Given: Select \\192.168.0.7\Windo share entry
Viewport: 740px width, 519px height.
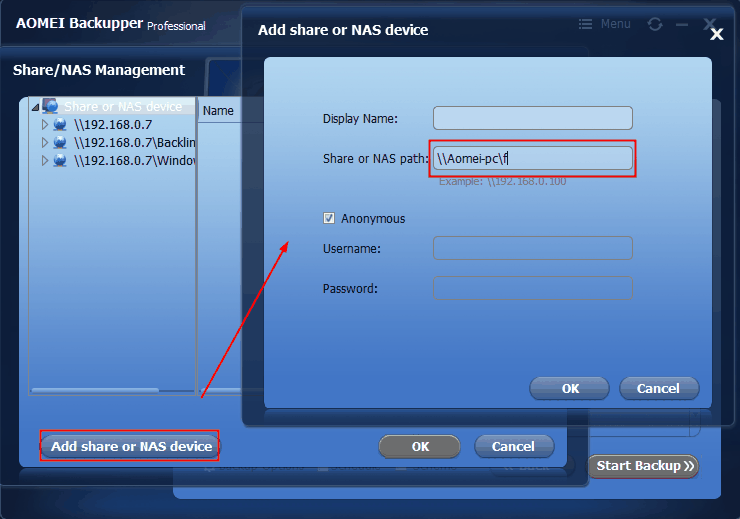Looking at the screenshot, I should [135, 160].
